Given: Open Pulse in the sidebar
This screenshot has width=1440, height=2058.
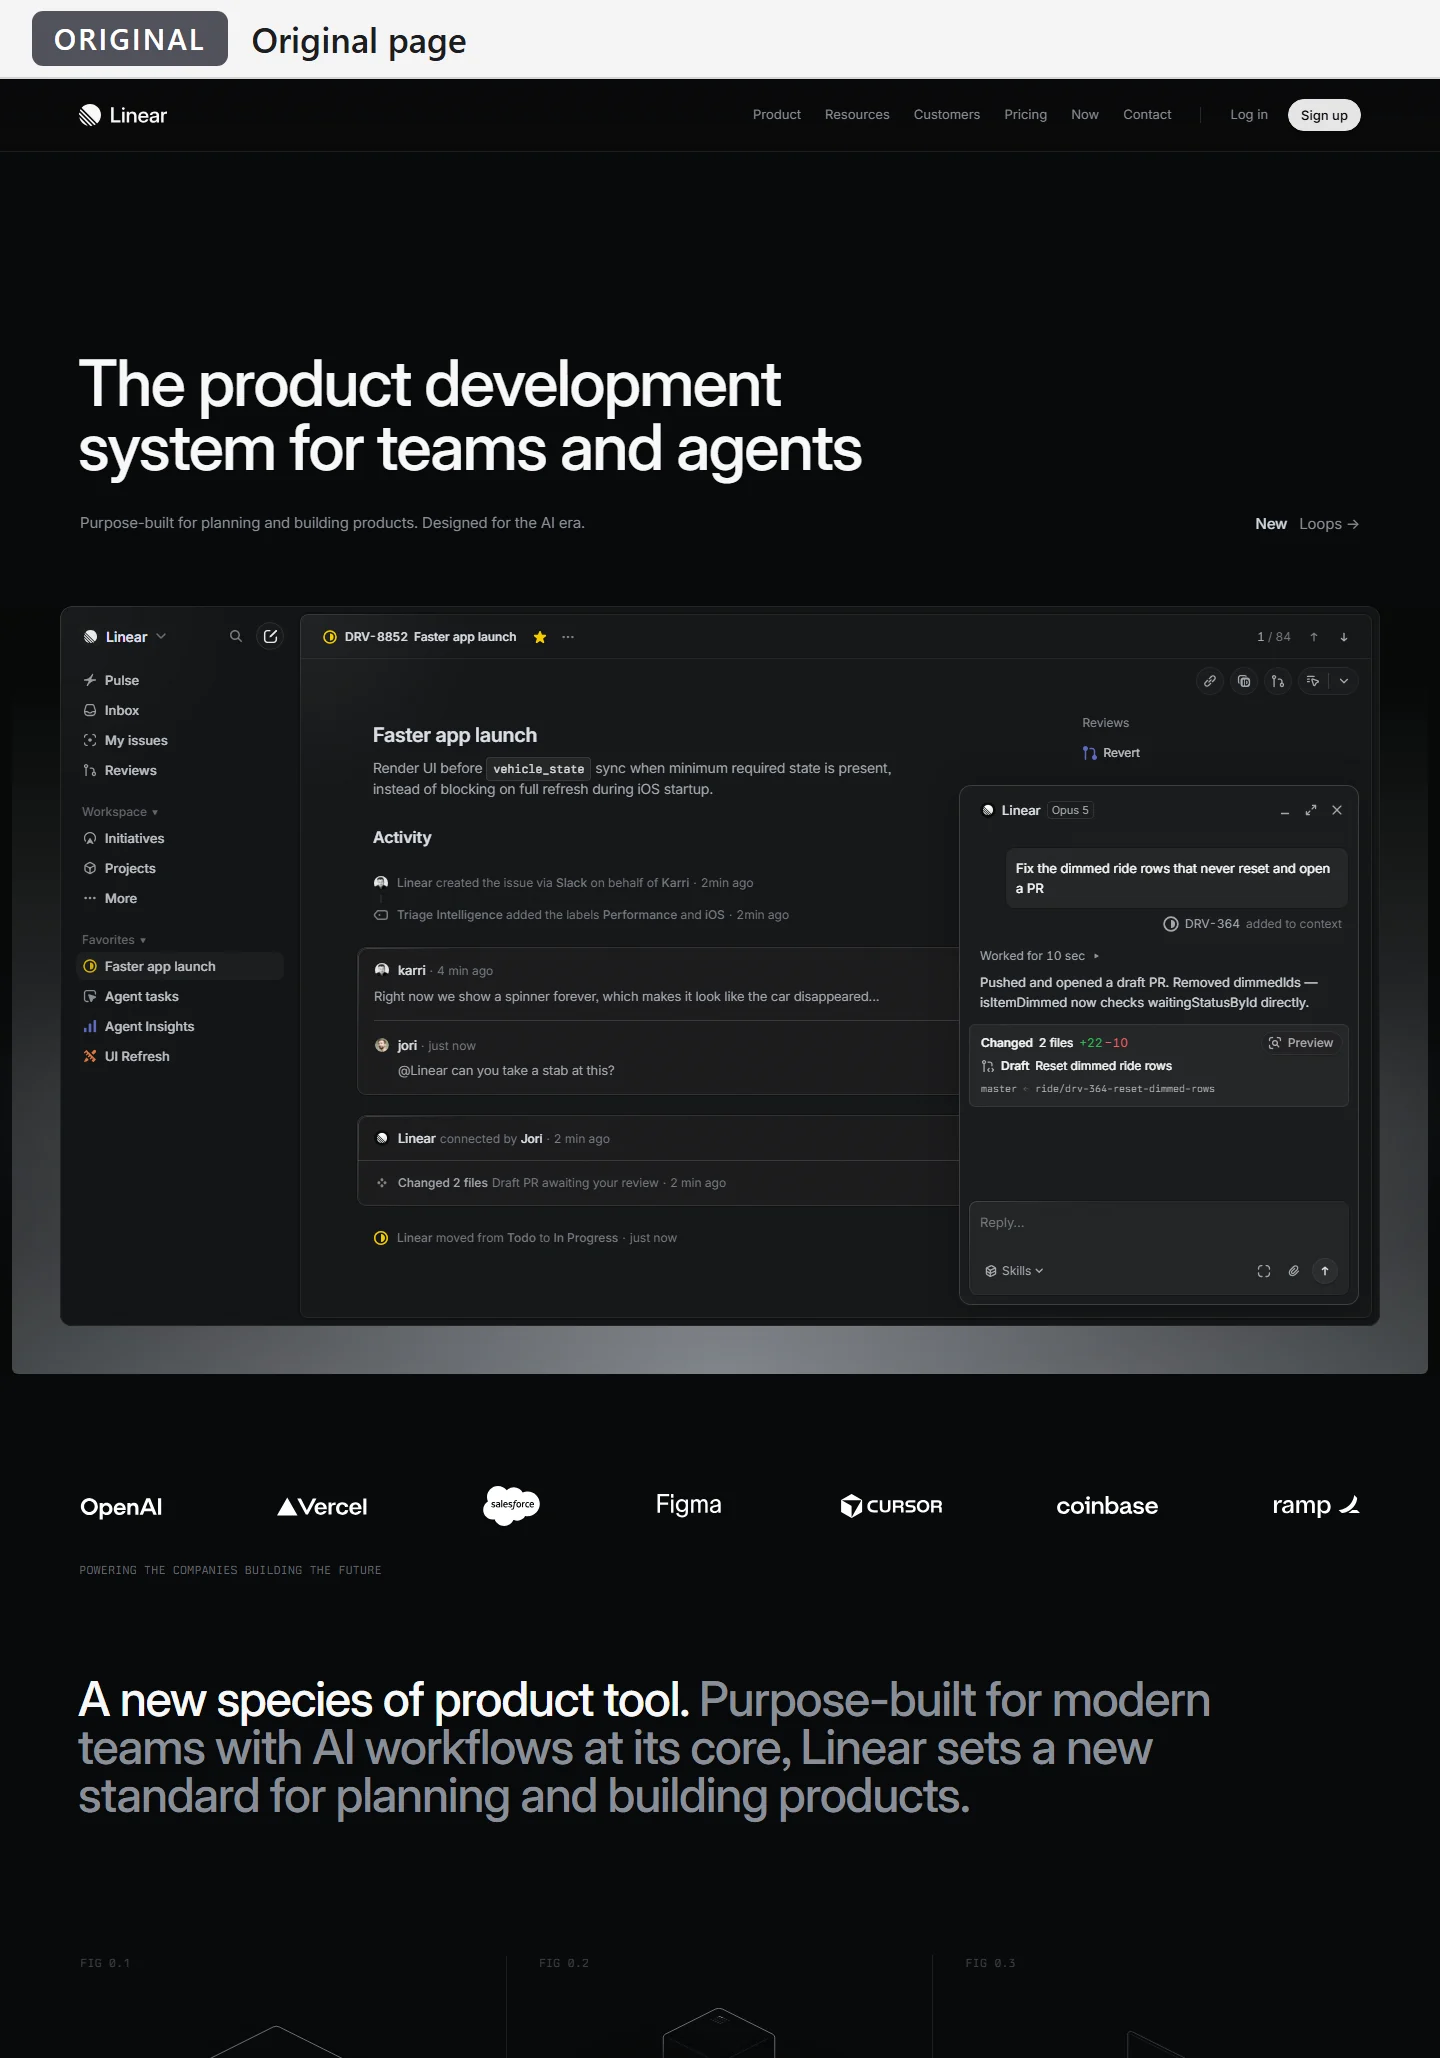Looking at the screenshot, I should (x=180, y=680).
